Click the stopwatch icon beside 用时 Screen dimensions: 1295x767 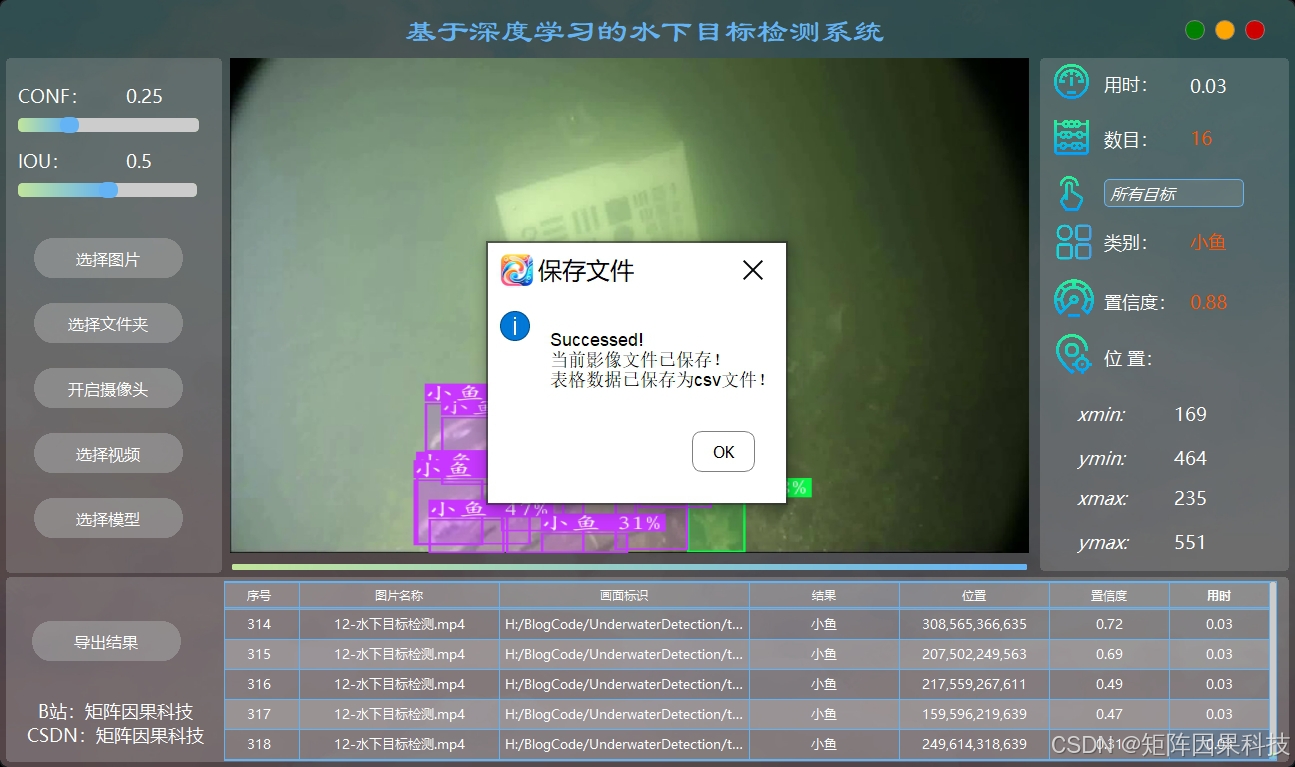pyautogui.click(x=1072, y=82)
